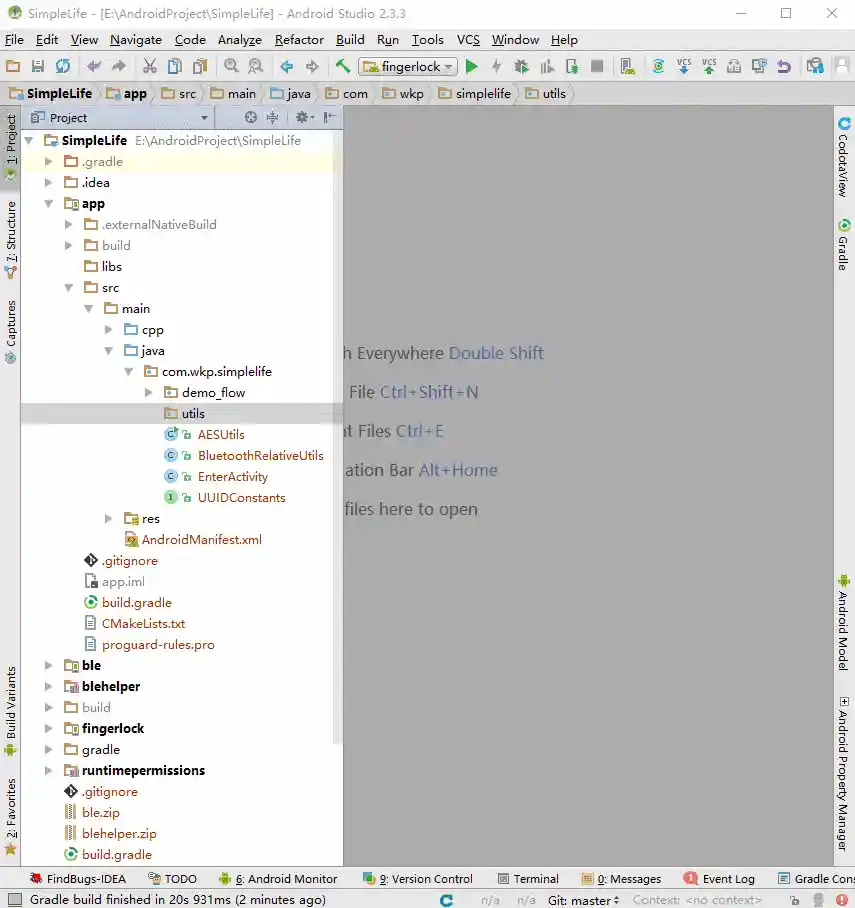Open the Project view type dropdown
The width and height of the screenshot is (855, 908).
click(x=204, y=118)
